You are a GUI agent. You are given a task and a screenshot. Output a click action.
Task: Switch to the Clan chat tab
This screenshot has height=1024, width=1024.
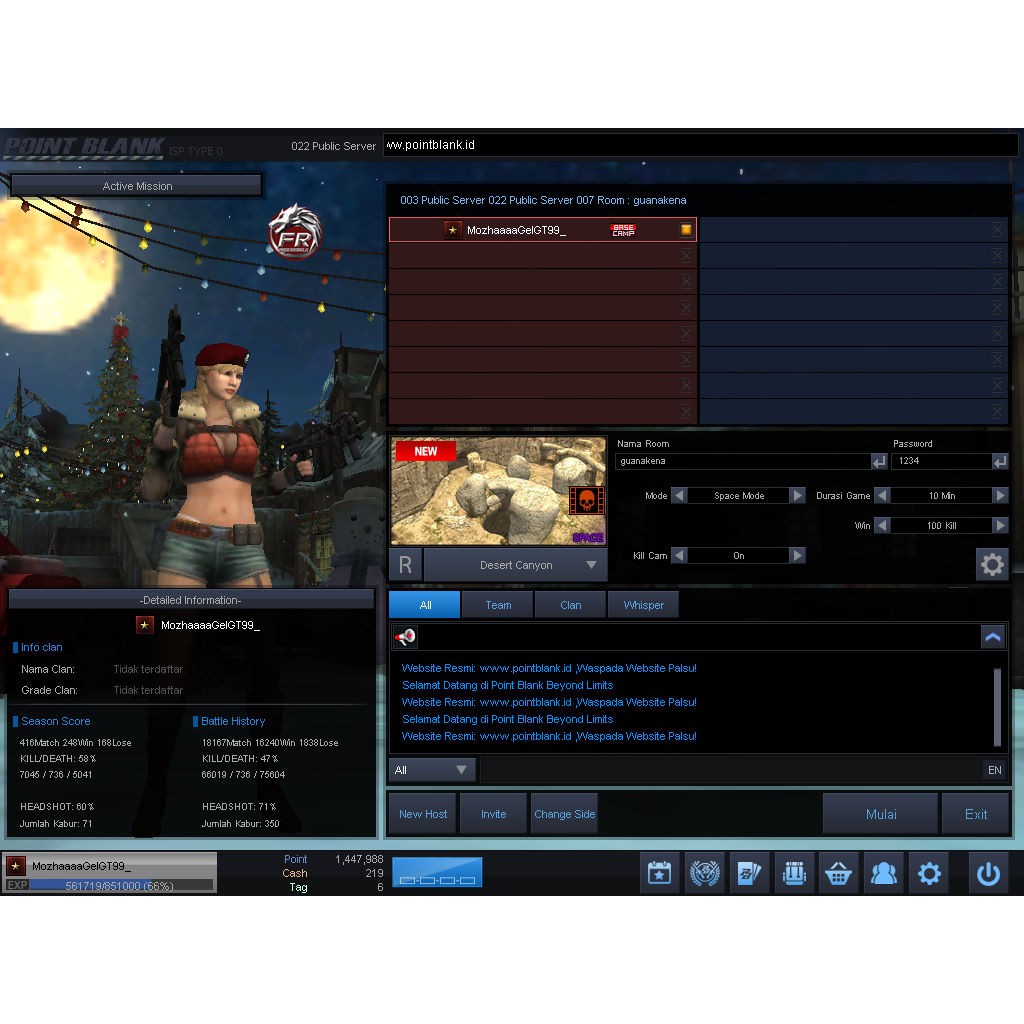coord(570,605)
